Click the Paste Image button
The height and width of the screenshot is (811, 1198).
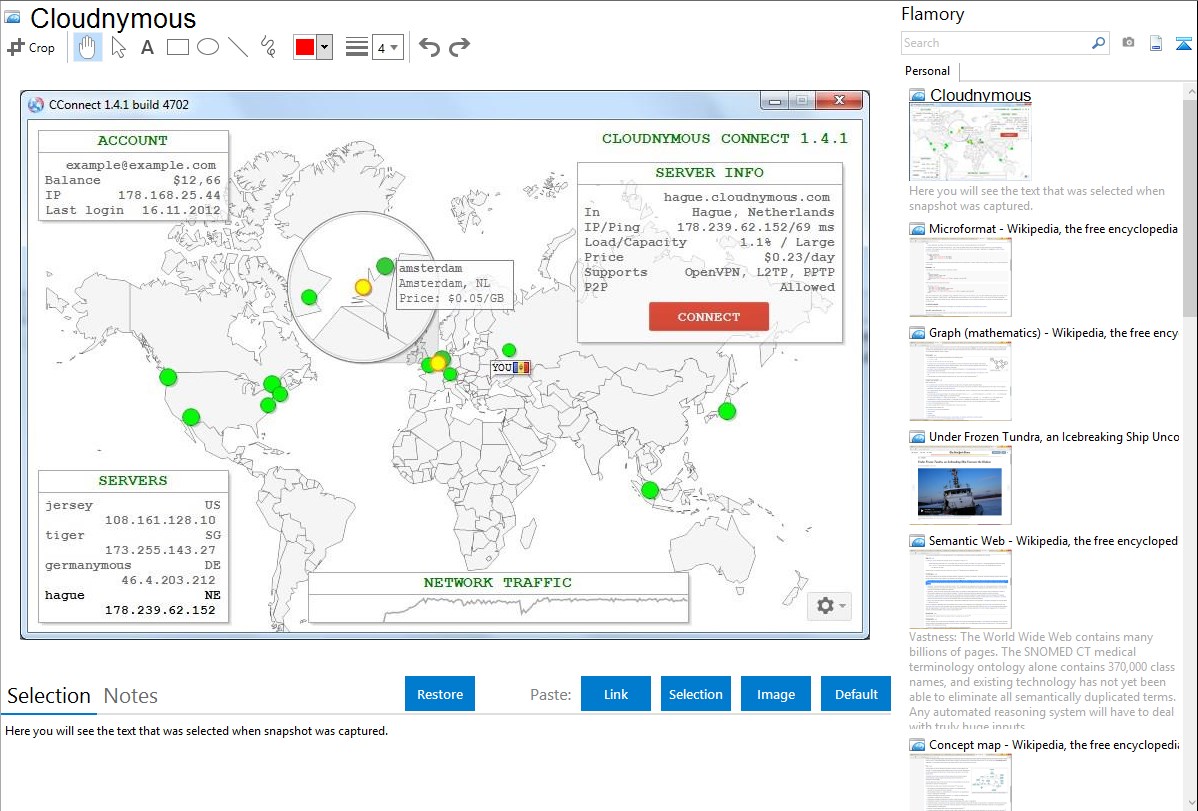click(x=776, y=694)
